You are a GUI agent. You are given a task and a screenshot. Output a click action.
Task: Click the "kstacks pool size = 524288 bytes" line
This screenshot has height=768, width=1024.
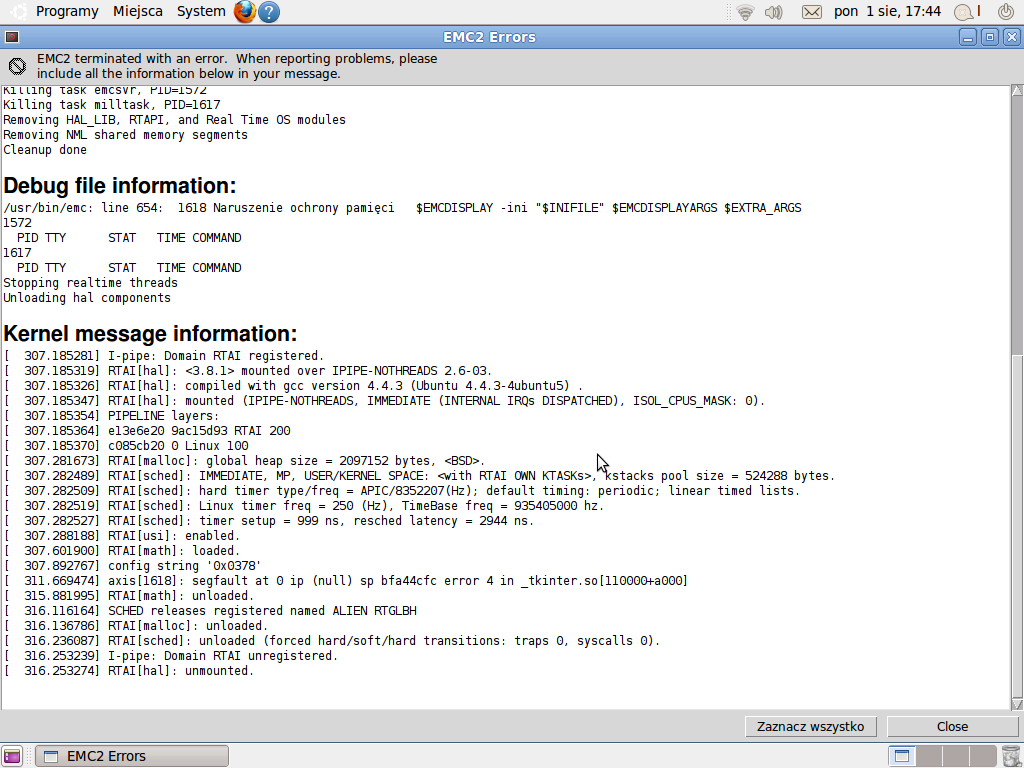pos(419,476)
